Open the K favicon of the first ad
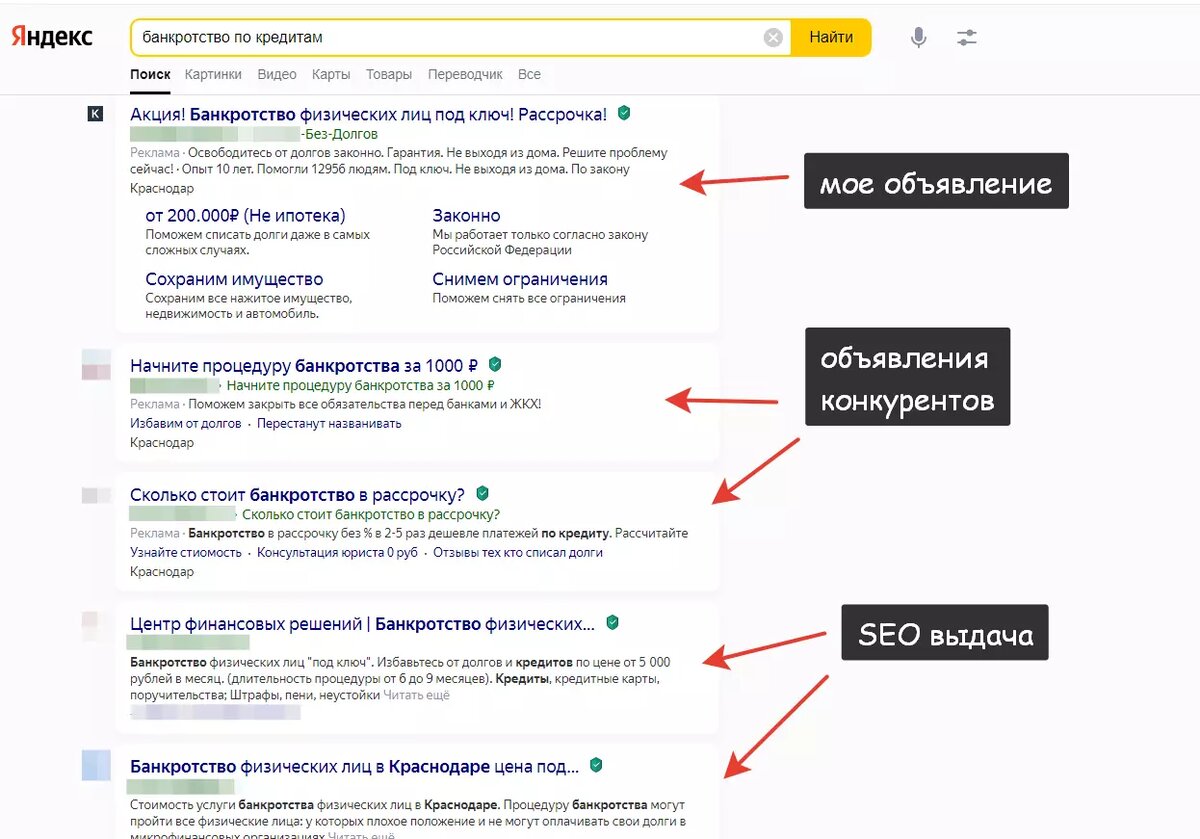The width and height of the screenshot is (1200, 839). (96, 114)
